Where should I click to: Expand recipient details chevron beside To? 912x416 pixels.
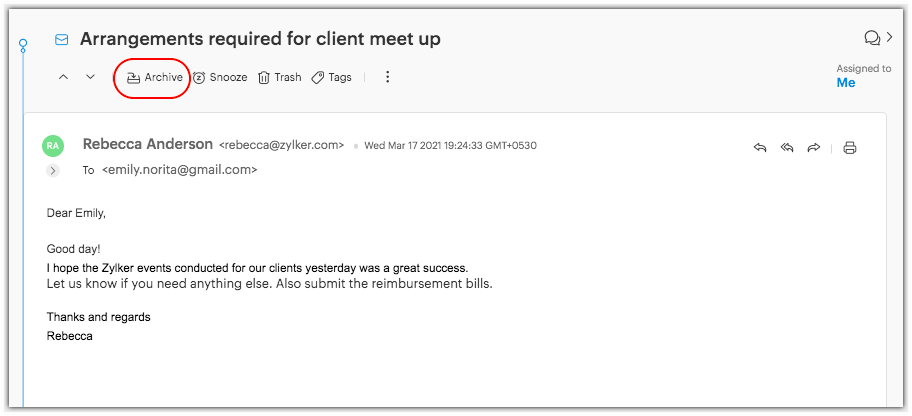click(53, 171)
